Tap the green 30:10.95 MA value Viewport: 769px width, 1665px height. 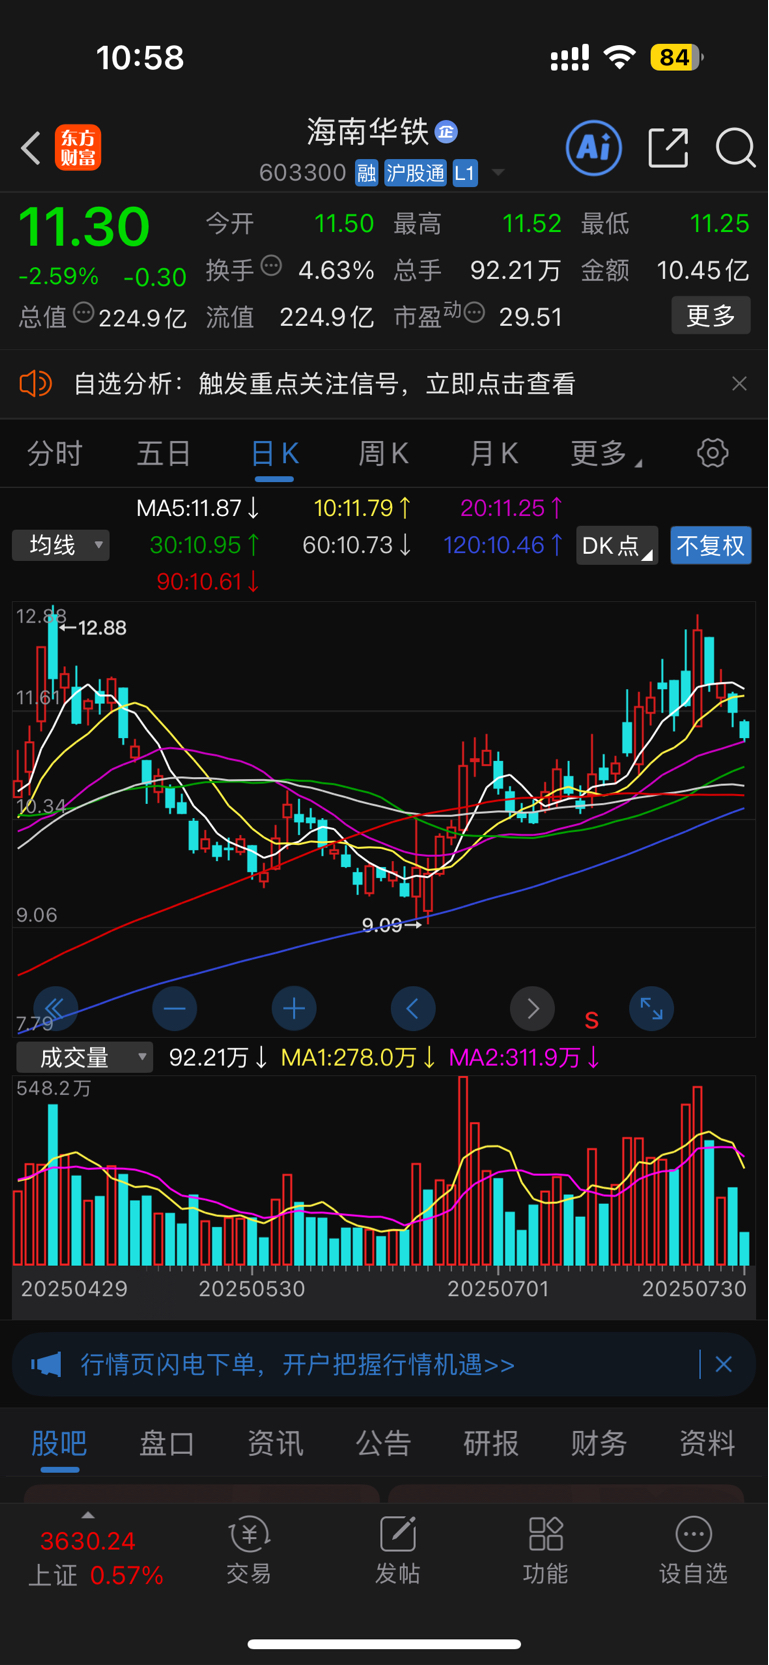[205, 545]
